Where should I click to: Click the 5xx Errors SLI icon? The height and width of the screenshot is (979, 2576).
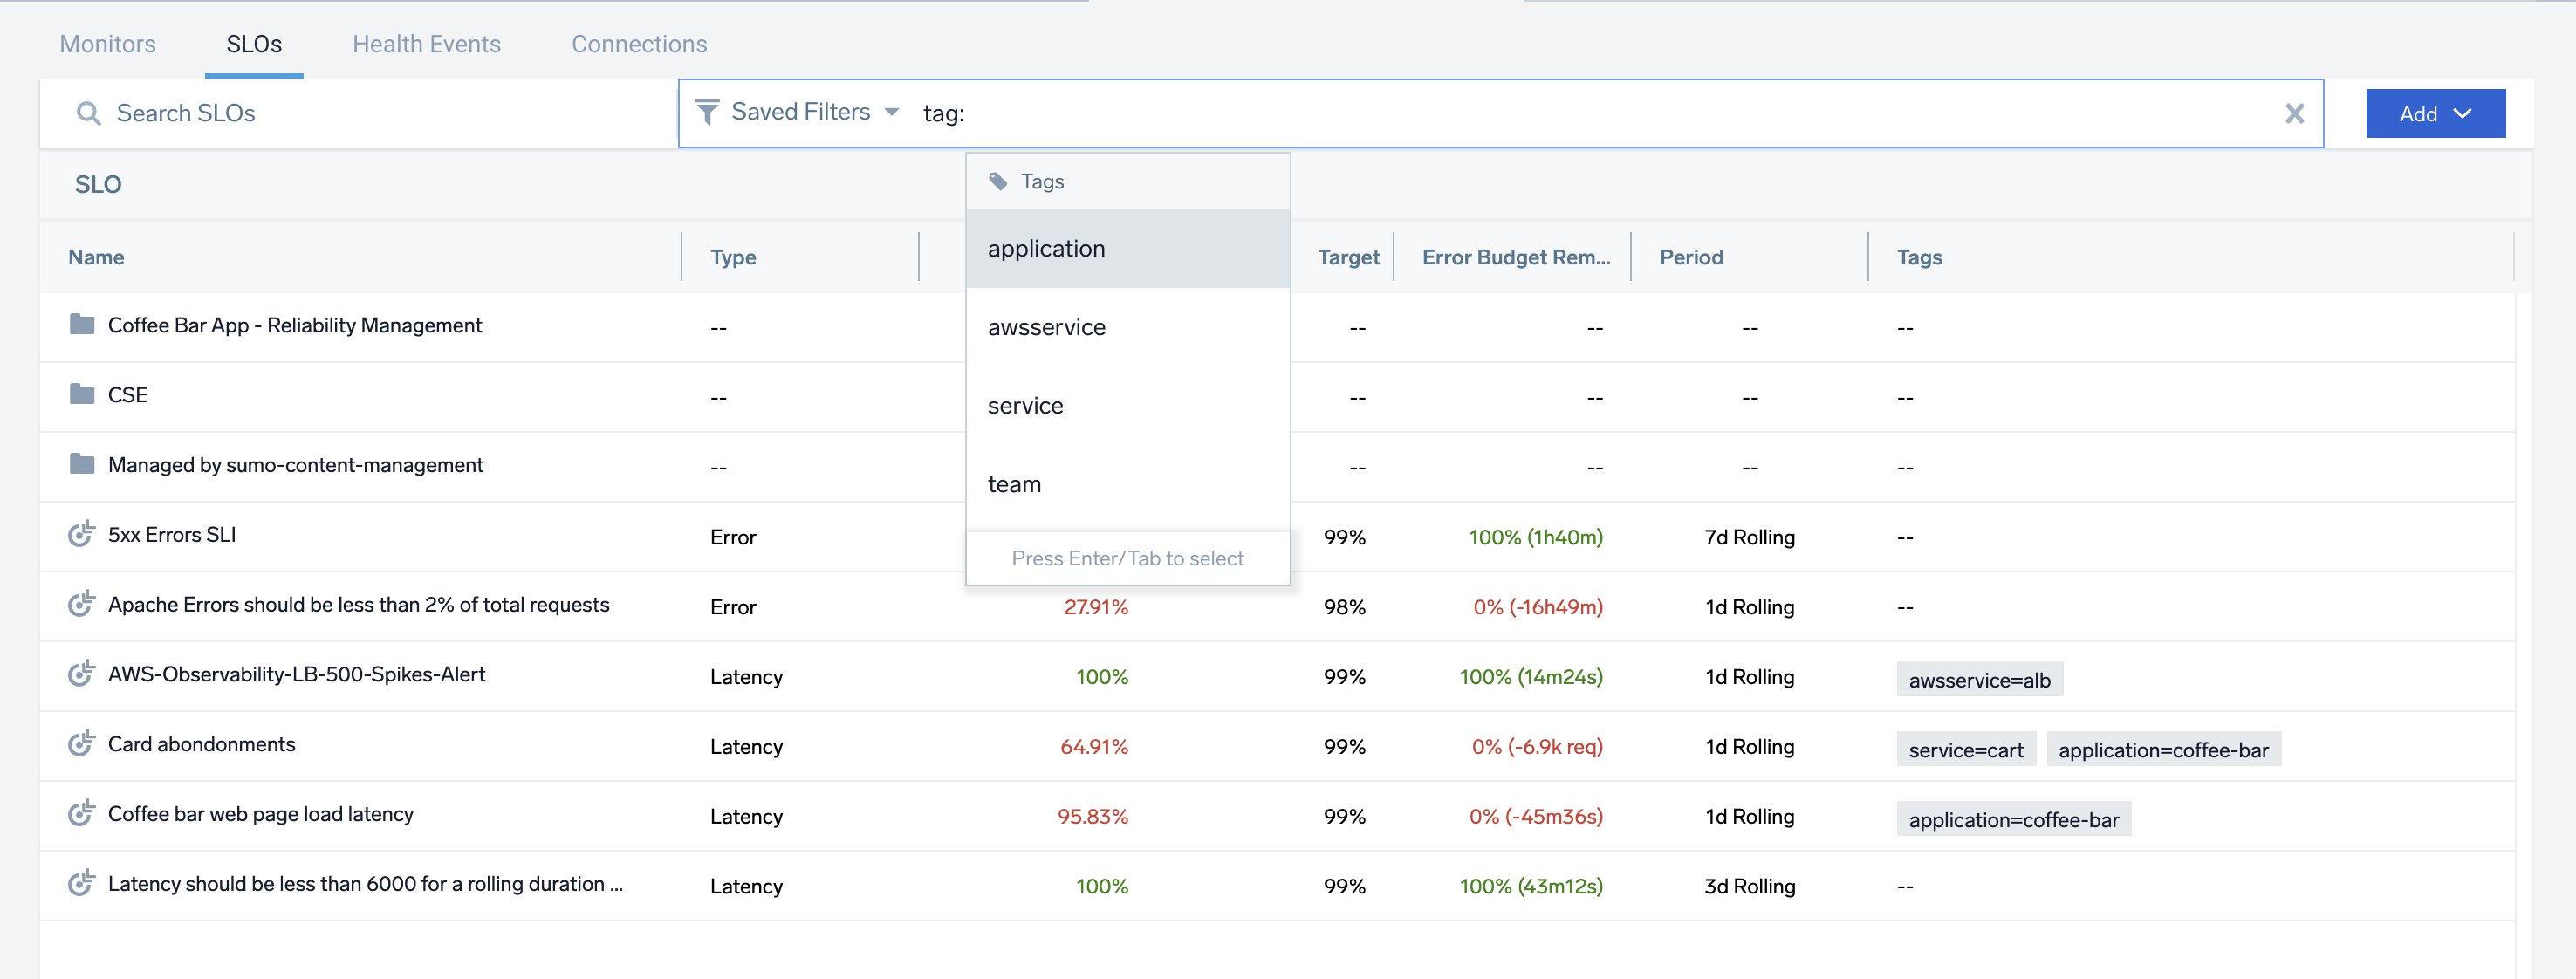click(82, 535)
